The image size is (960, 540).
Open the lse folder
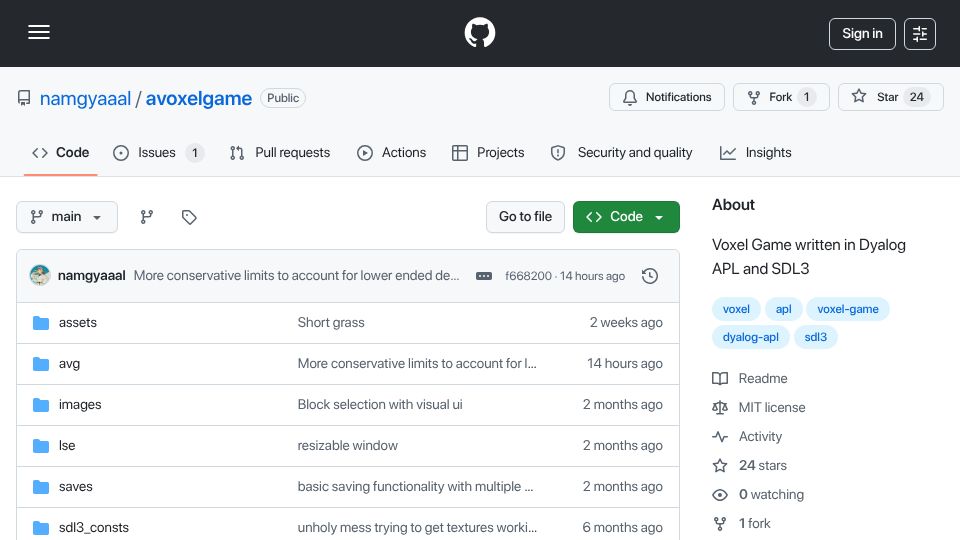click(x=67, y=446)
